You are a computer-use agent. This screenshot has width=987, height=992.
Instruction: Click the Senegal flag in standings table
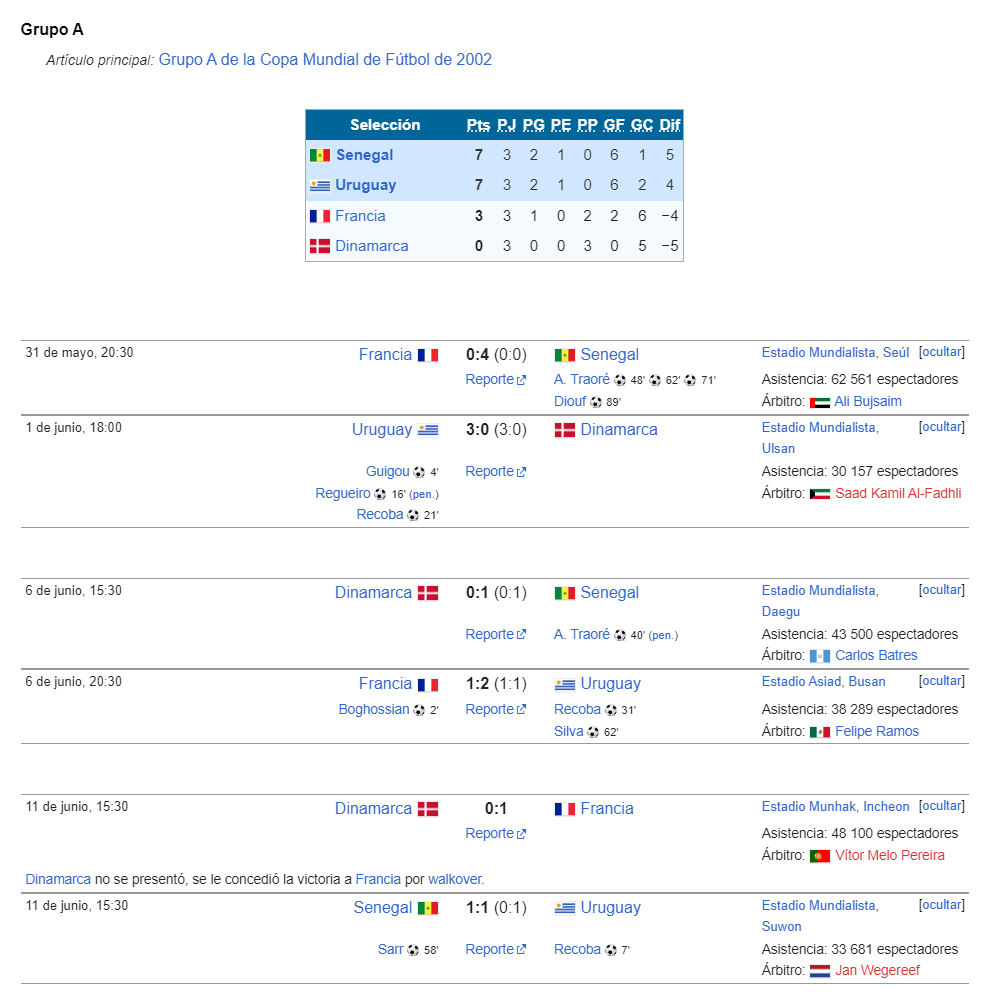pyautogui.click(x=320, y=155)
